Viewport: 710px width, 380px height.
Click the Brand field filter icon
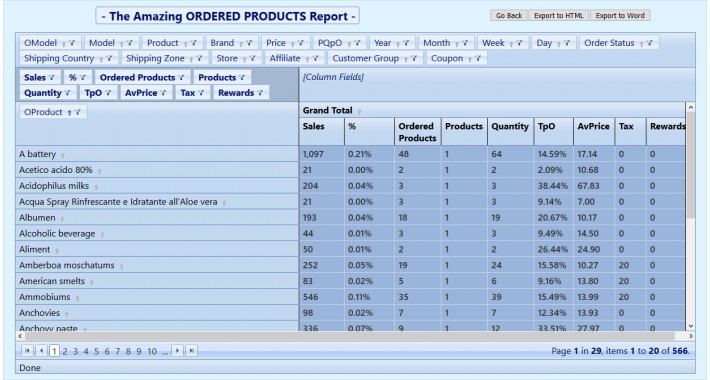pyautogui.click(x=249, y=43)
